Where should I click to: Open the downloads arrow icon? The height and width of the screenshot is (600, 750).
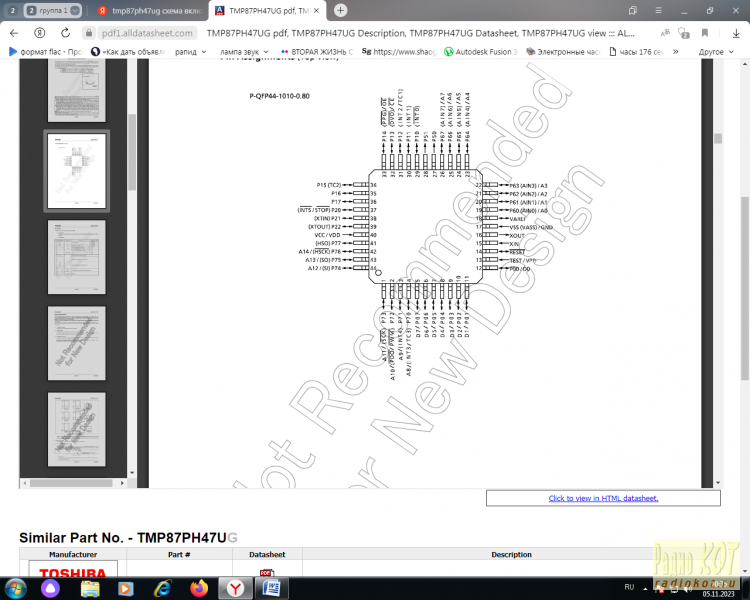pos(736,33)
